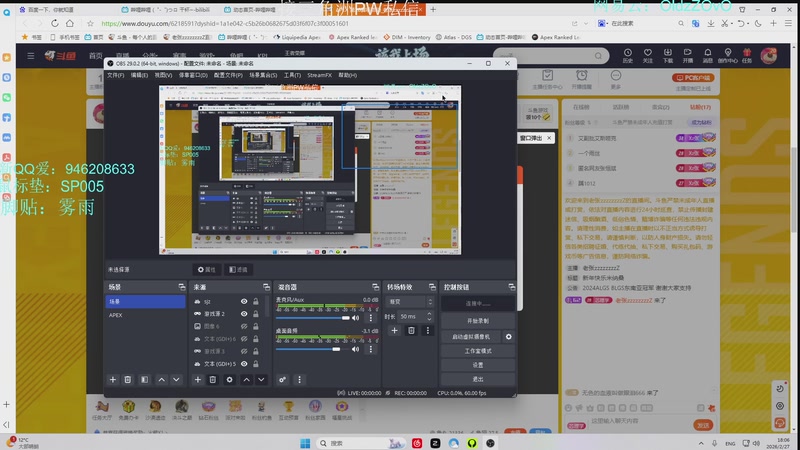
Task: Pop out the Audio Mixer dock panel
Action: point(376,287)
